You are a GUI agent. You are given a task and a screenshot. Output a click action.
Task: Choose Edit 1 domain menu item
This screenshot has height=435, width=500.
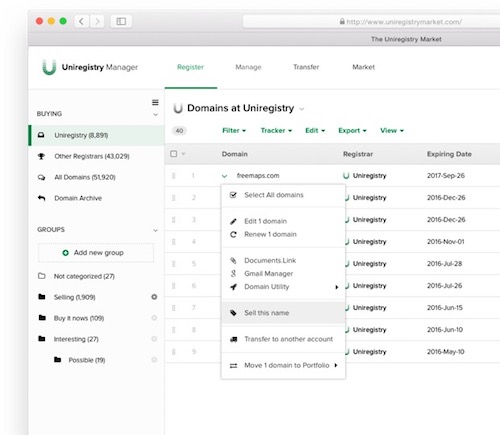283,221
